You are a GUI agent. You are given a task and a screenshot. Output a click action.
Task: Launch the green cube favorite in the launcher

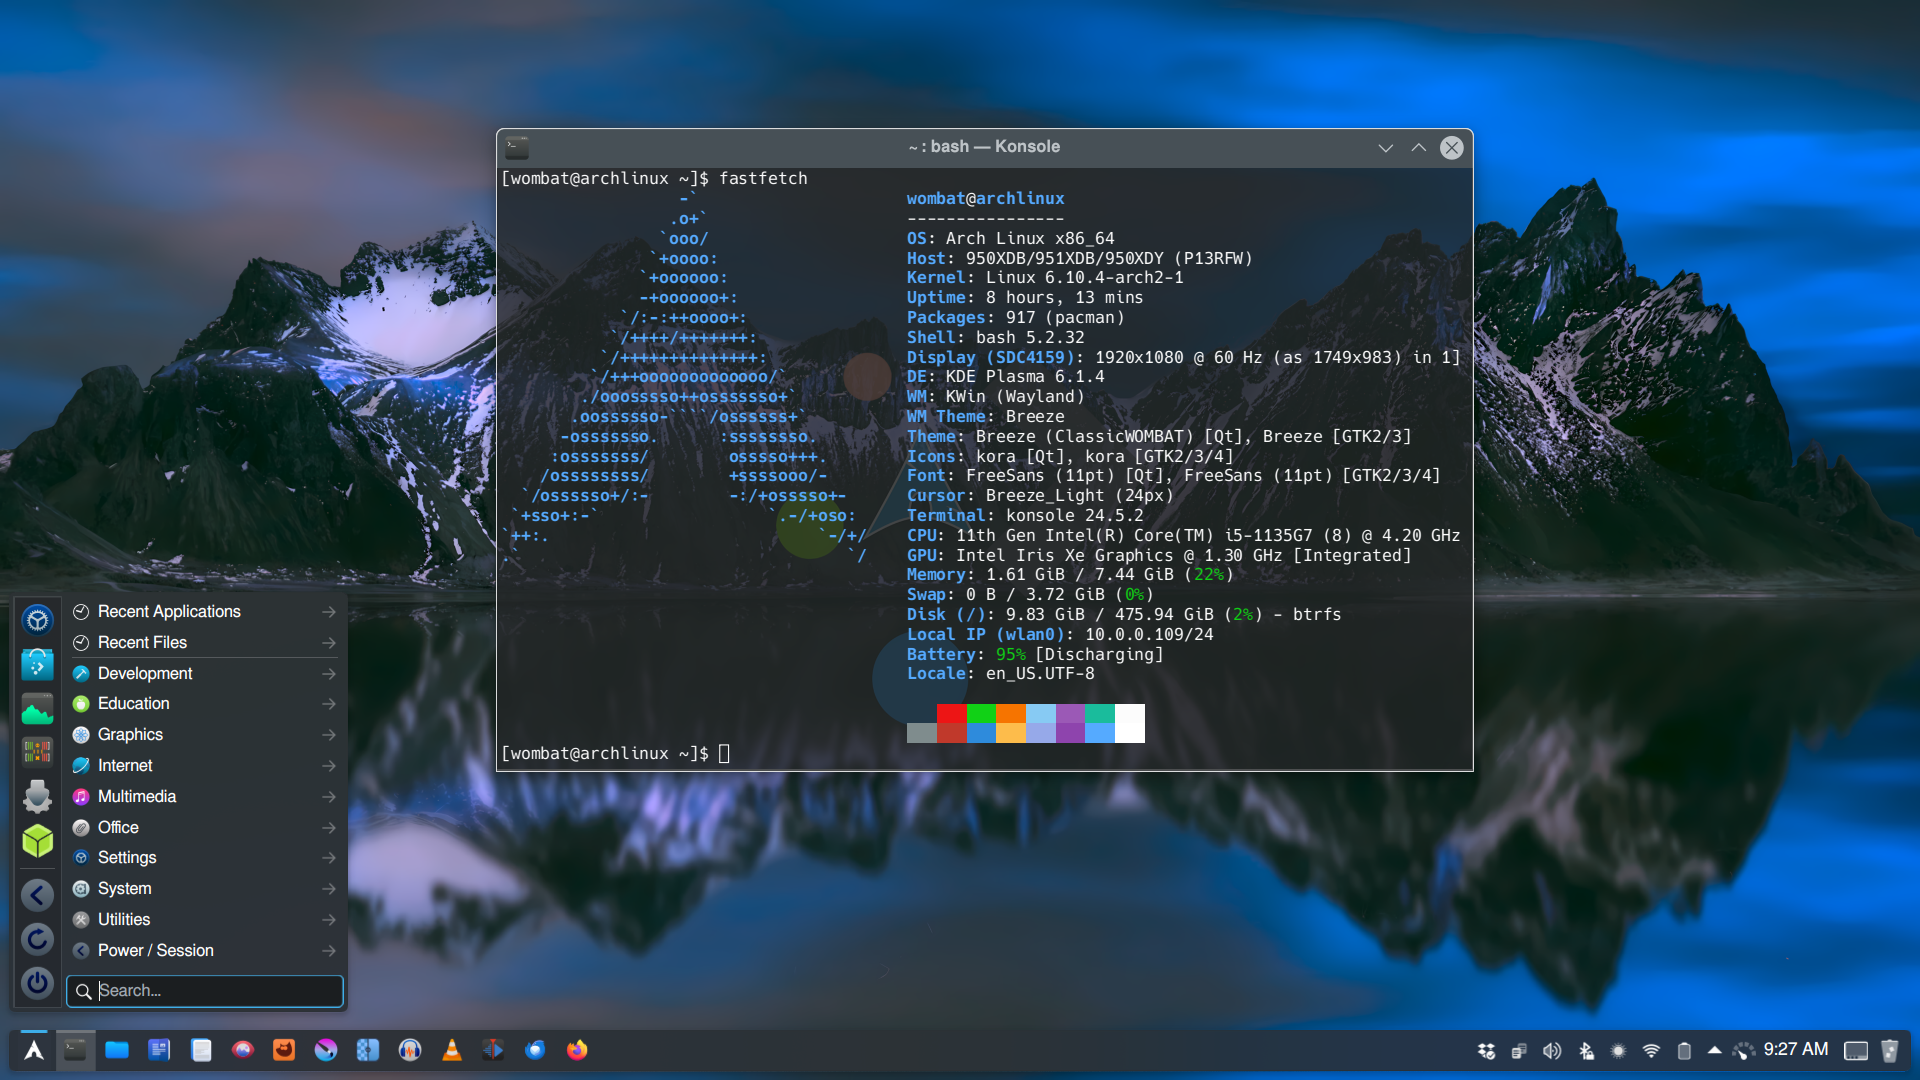click(38, 841)
